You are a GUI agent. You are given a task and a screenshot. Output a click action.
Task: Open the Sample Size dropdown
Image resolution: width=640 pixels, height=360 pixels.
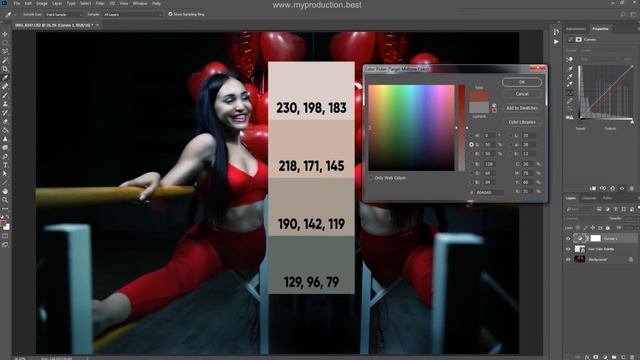coord(63,14)
